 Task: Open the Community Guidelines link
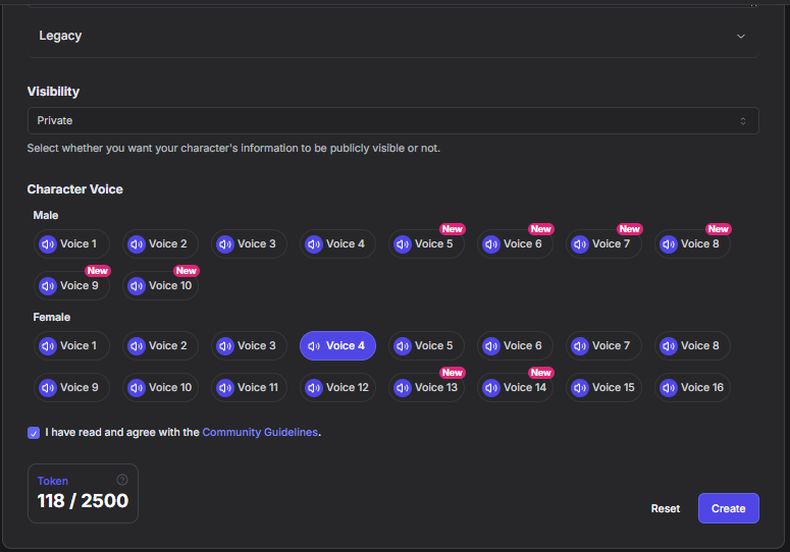pos(260,432)
